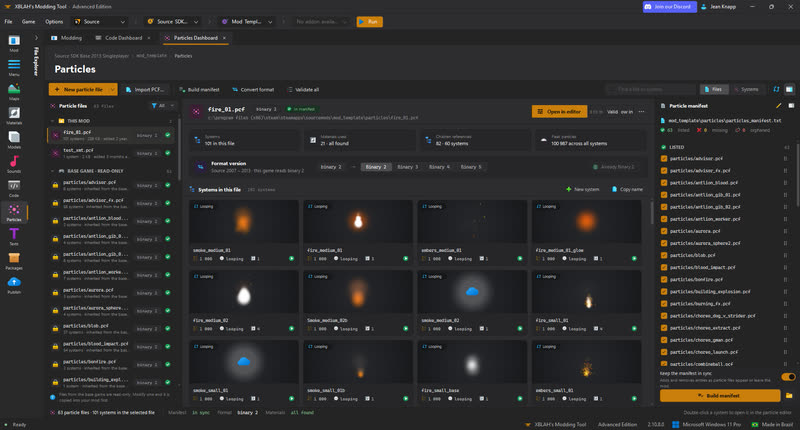Click the panel icon in Particle manifest header
800x430 pixels.
[x=791, y=106]
